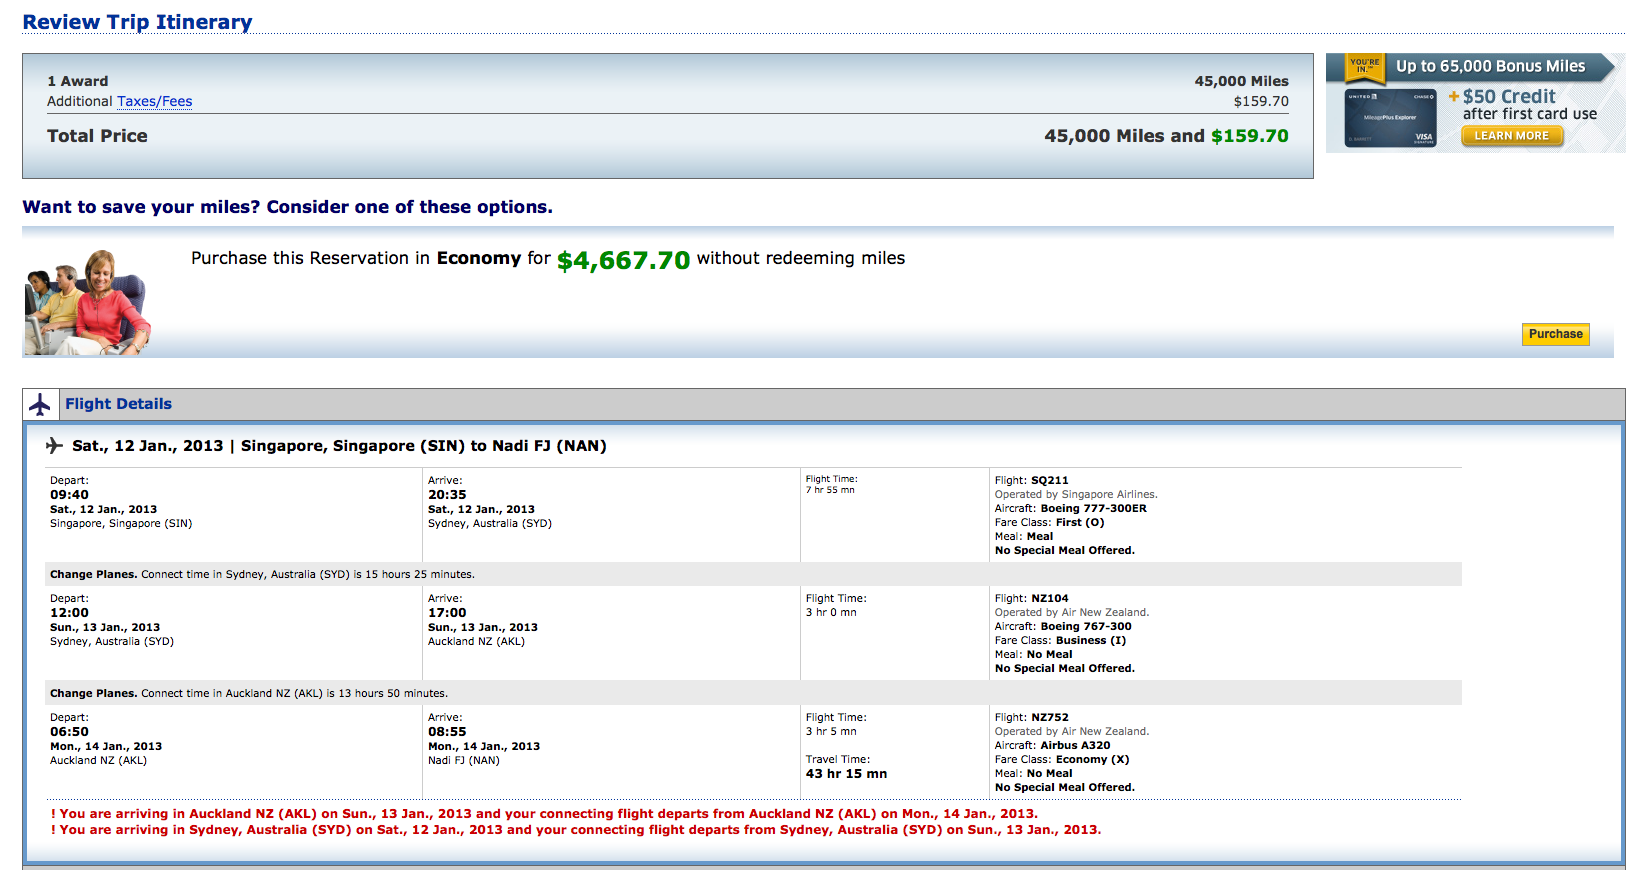Click the Review Trip Itinerary heading
Screen dimensions: 1652x870
pos(137,22)
